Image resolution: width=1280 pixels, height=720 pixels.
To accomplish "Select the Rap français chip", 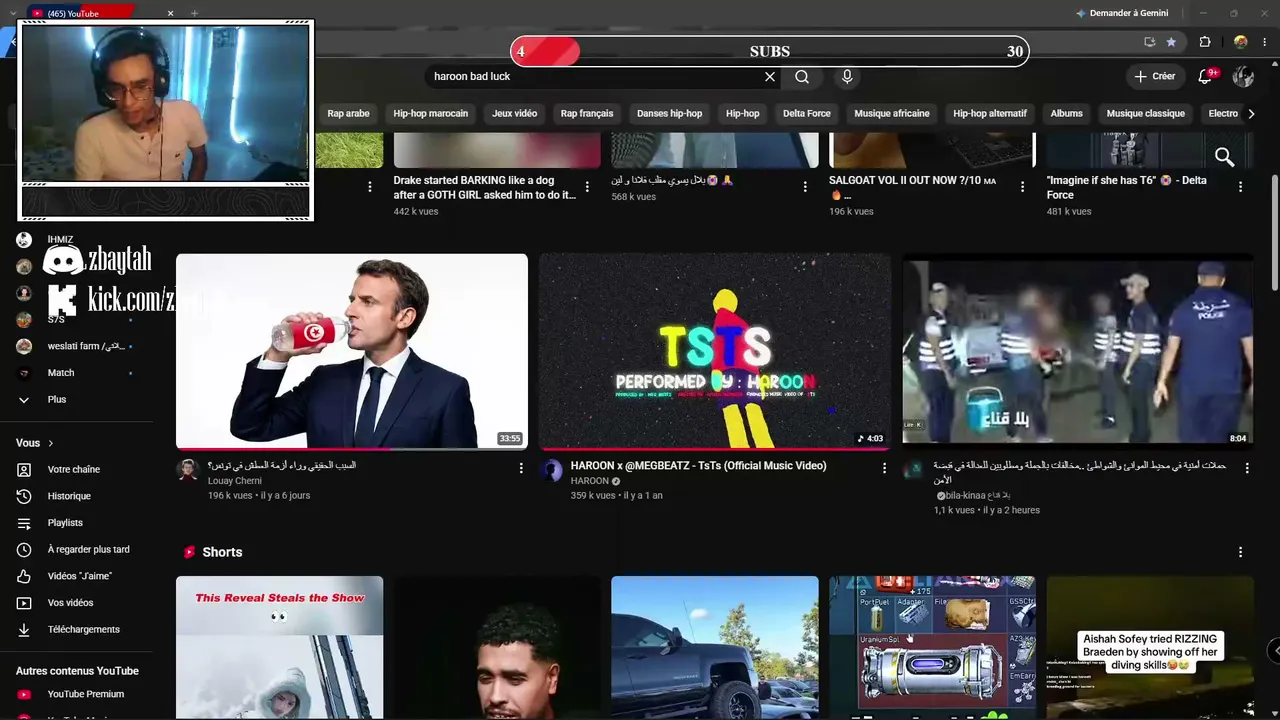I will [x=587, y=114].
